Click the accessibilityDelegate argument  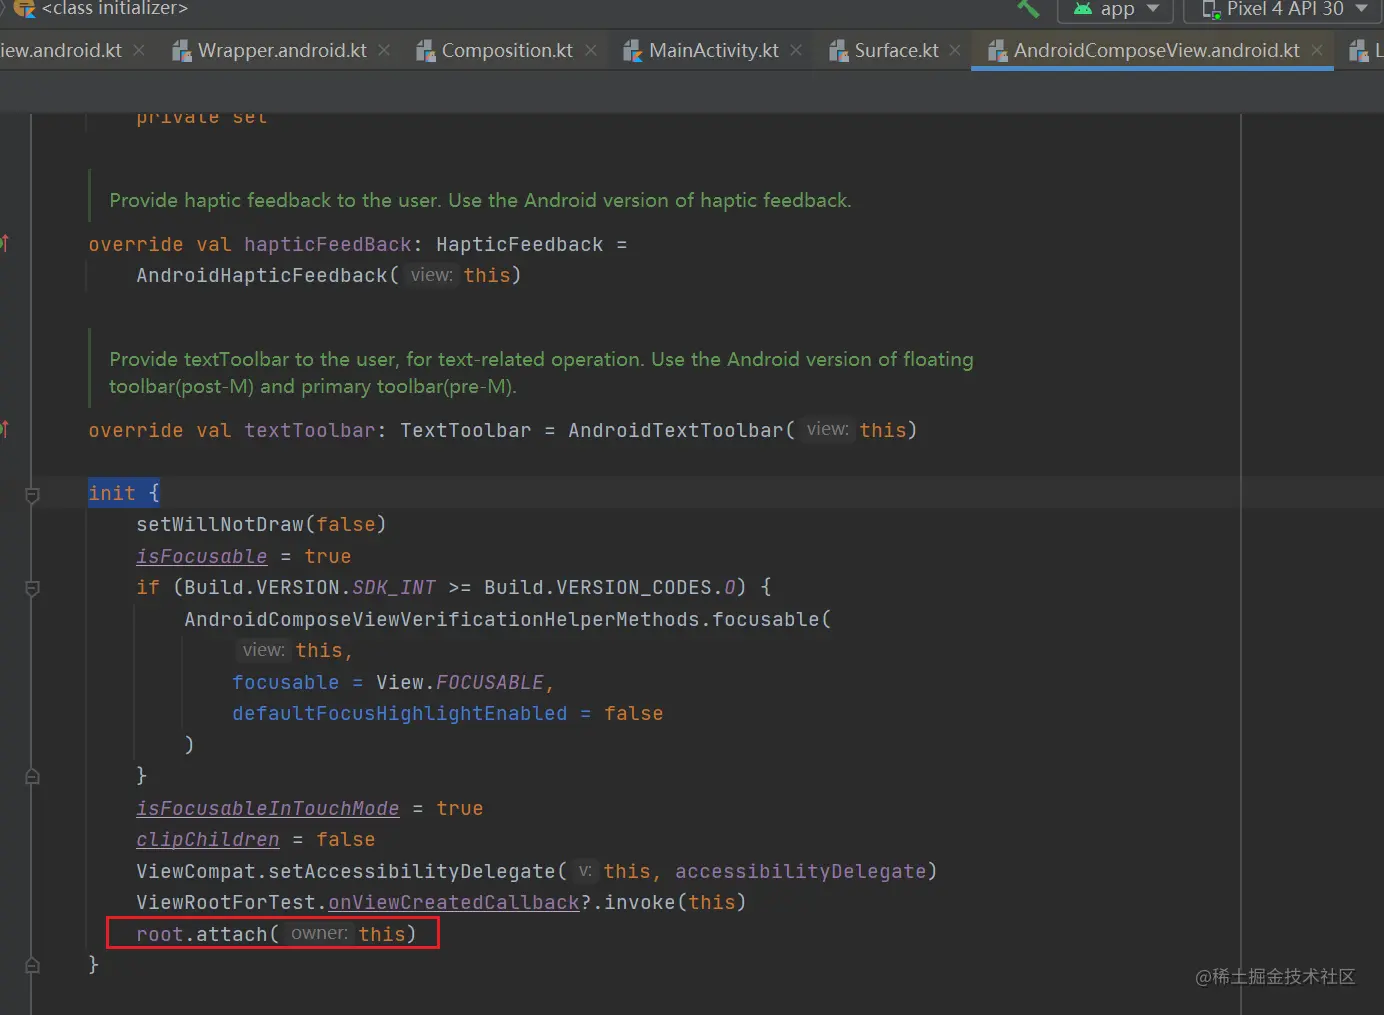coord(801,872)
